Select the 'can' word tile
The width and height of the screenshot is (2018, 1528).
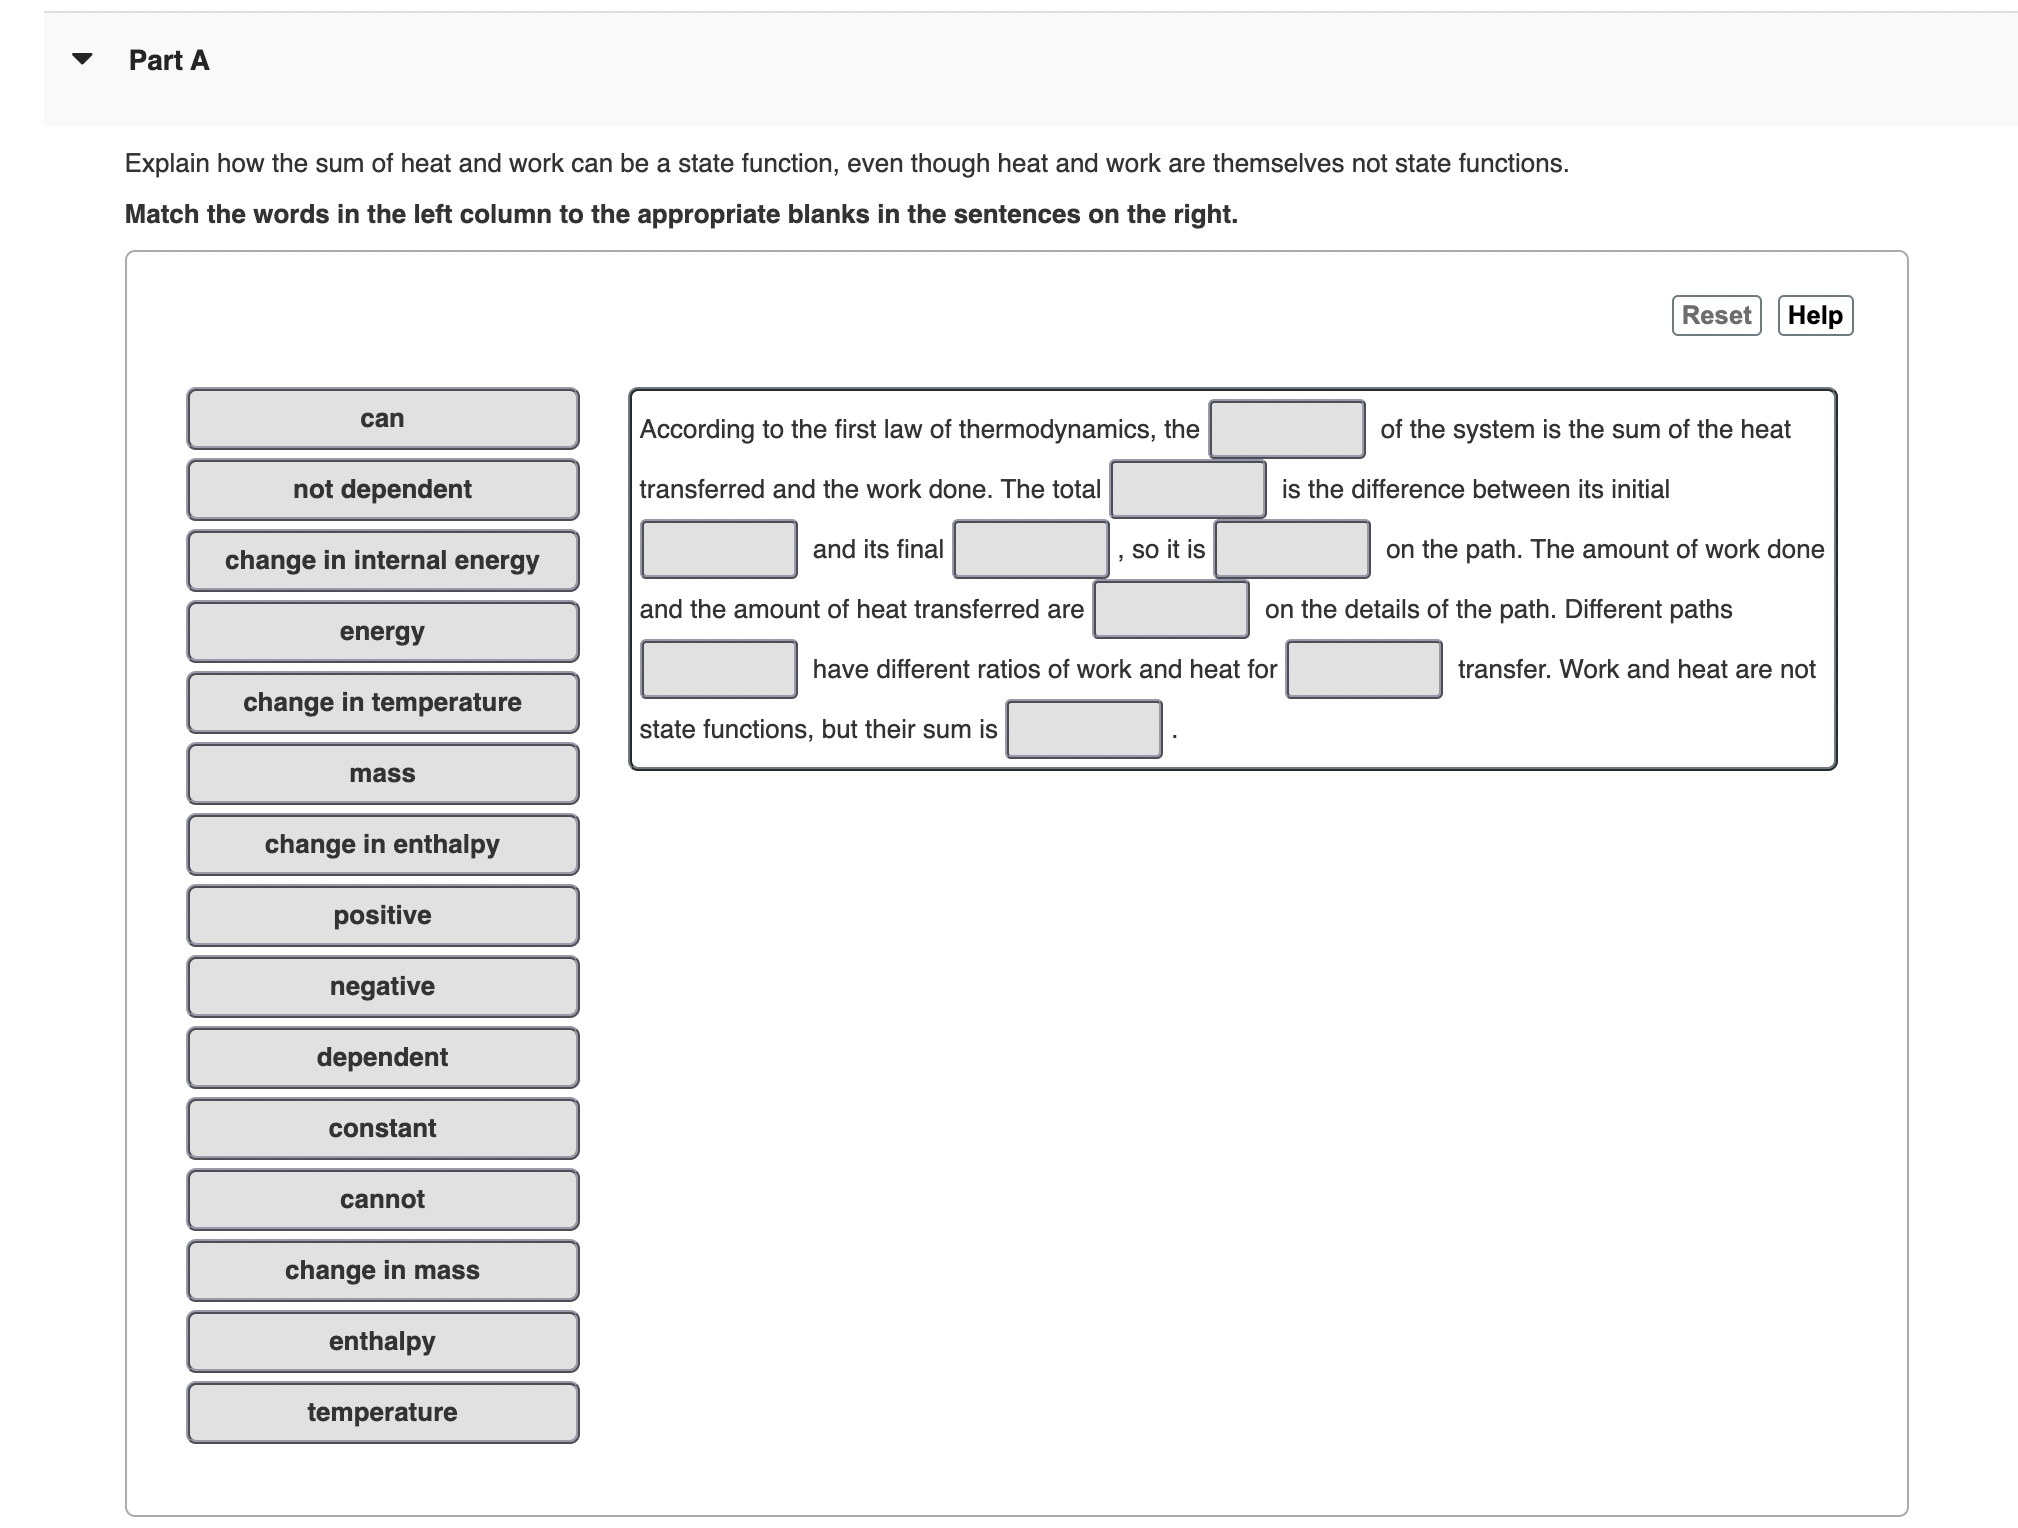(x=382, y=418)
